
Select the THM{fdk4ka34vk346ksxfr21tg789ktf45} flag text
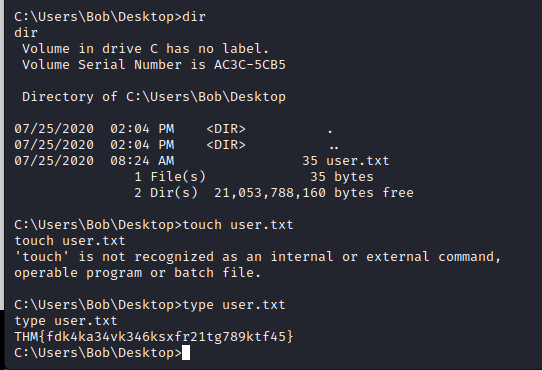point(154,337)
